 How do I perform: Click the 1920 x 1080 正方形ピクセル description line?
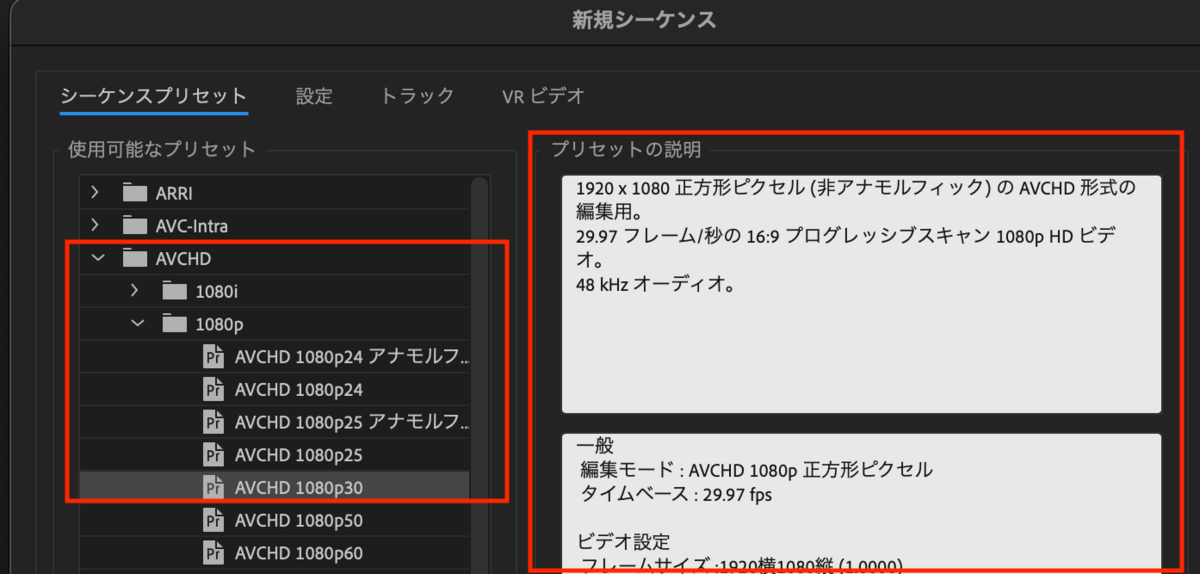point(856,200)
